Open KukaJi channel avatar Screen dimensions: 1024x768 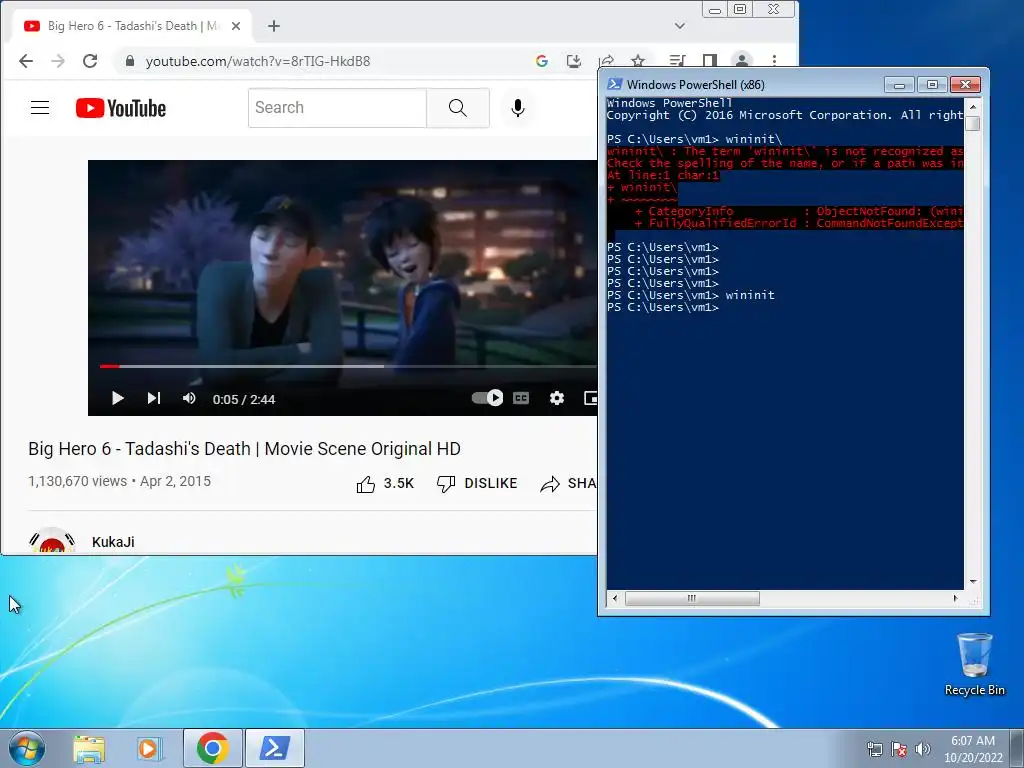coord(52,541)
